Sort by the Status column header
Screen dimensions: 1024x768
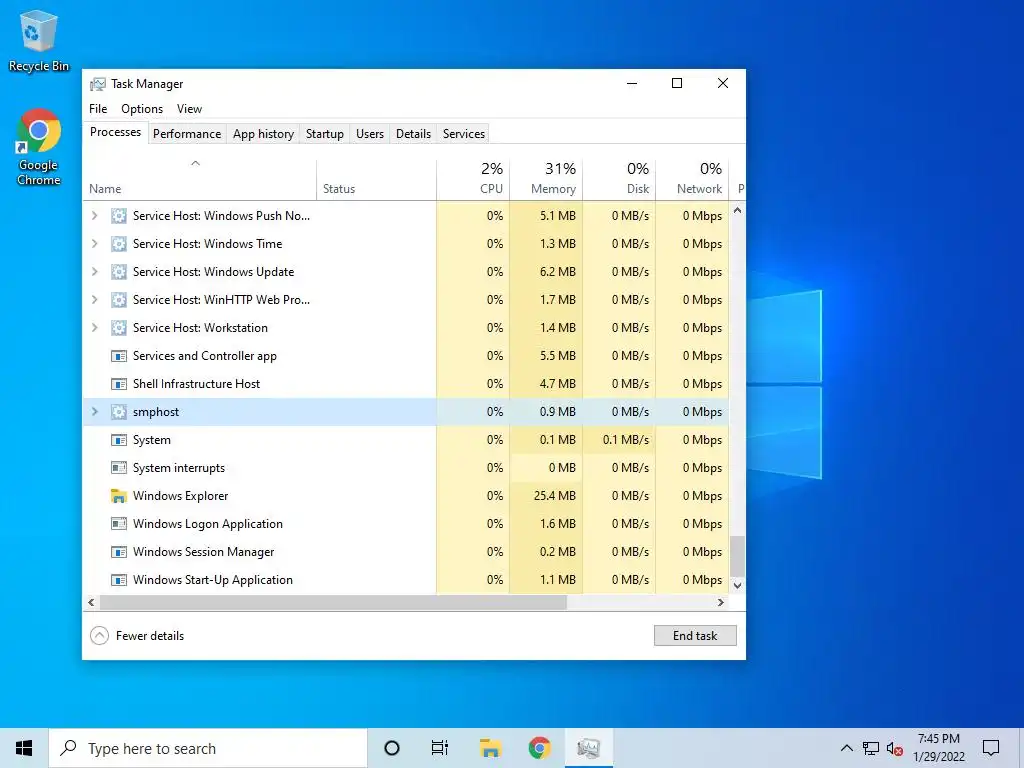(376, 179)
